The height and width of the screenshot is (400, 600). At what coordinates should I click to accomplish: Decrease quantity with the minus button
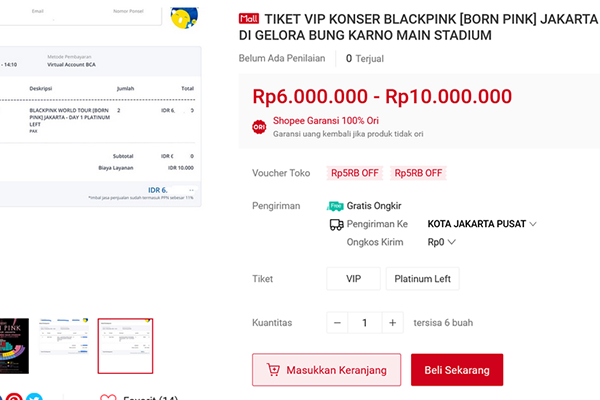pos(339,323)
